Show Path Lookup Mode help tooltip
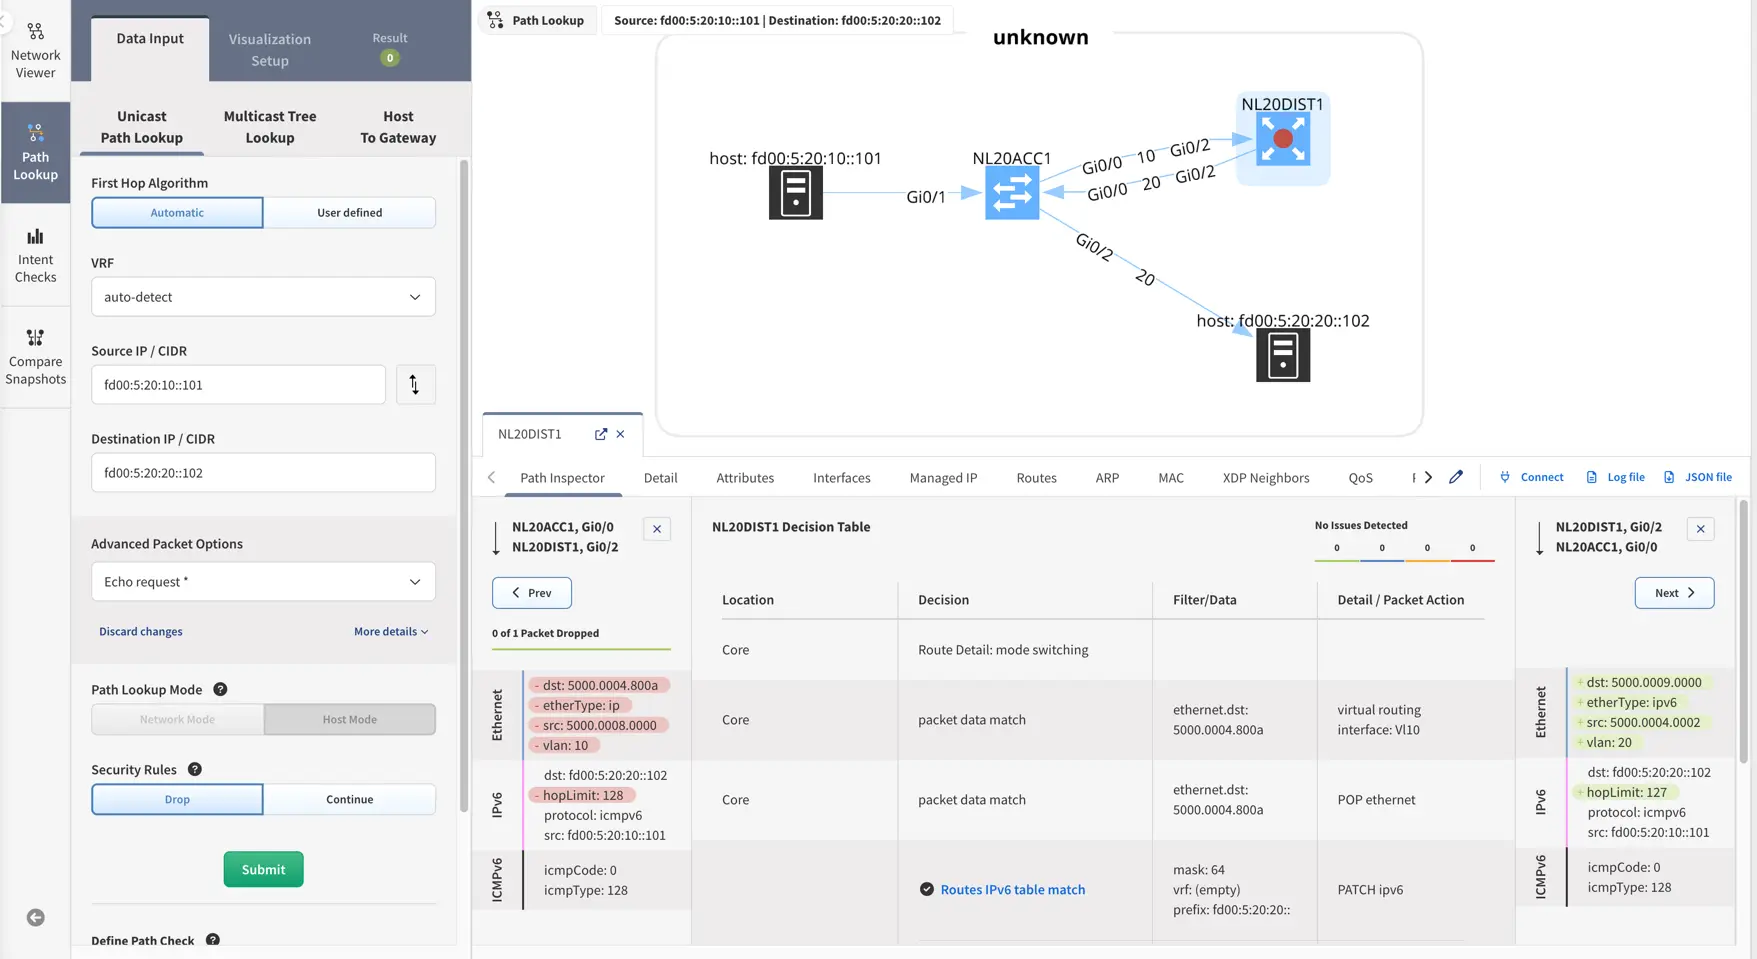 pyautogui.click(x=220, y=690)
